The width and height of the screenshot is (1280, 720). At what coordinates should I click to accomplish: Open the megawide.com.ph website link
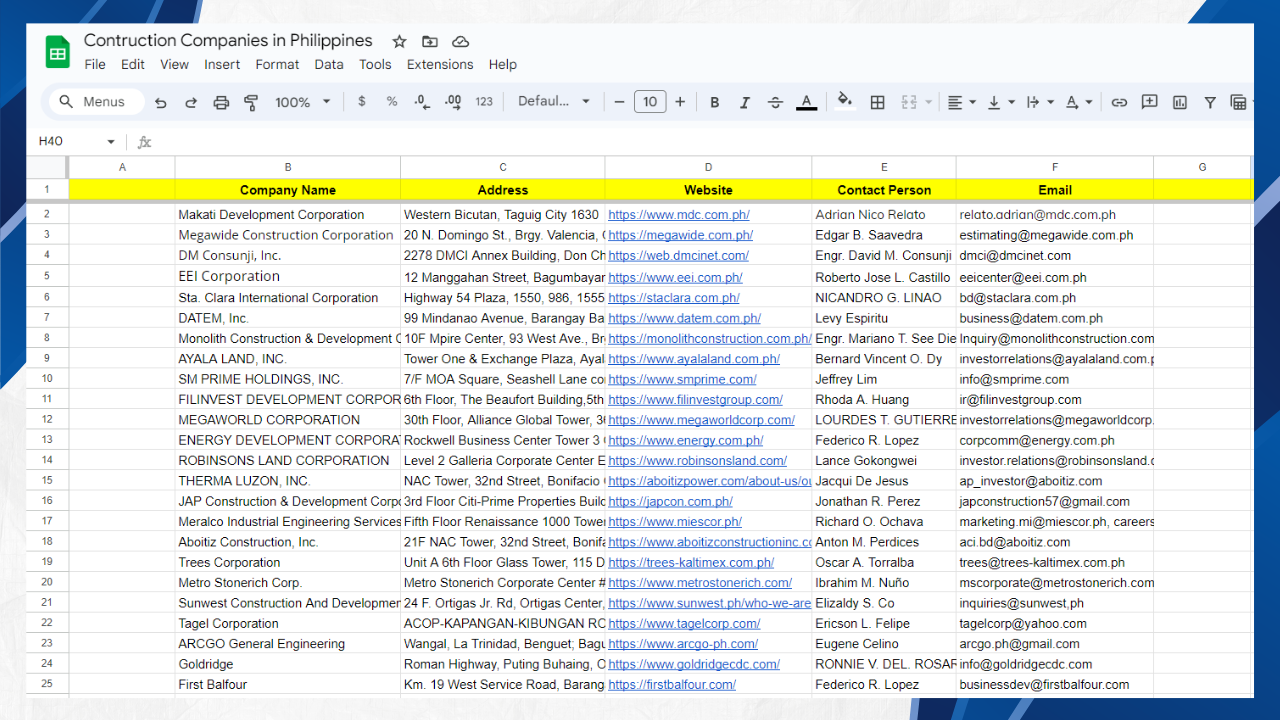680,235
